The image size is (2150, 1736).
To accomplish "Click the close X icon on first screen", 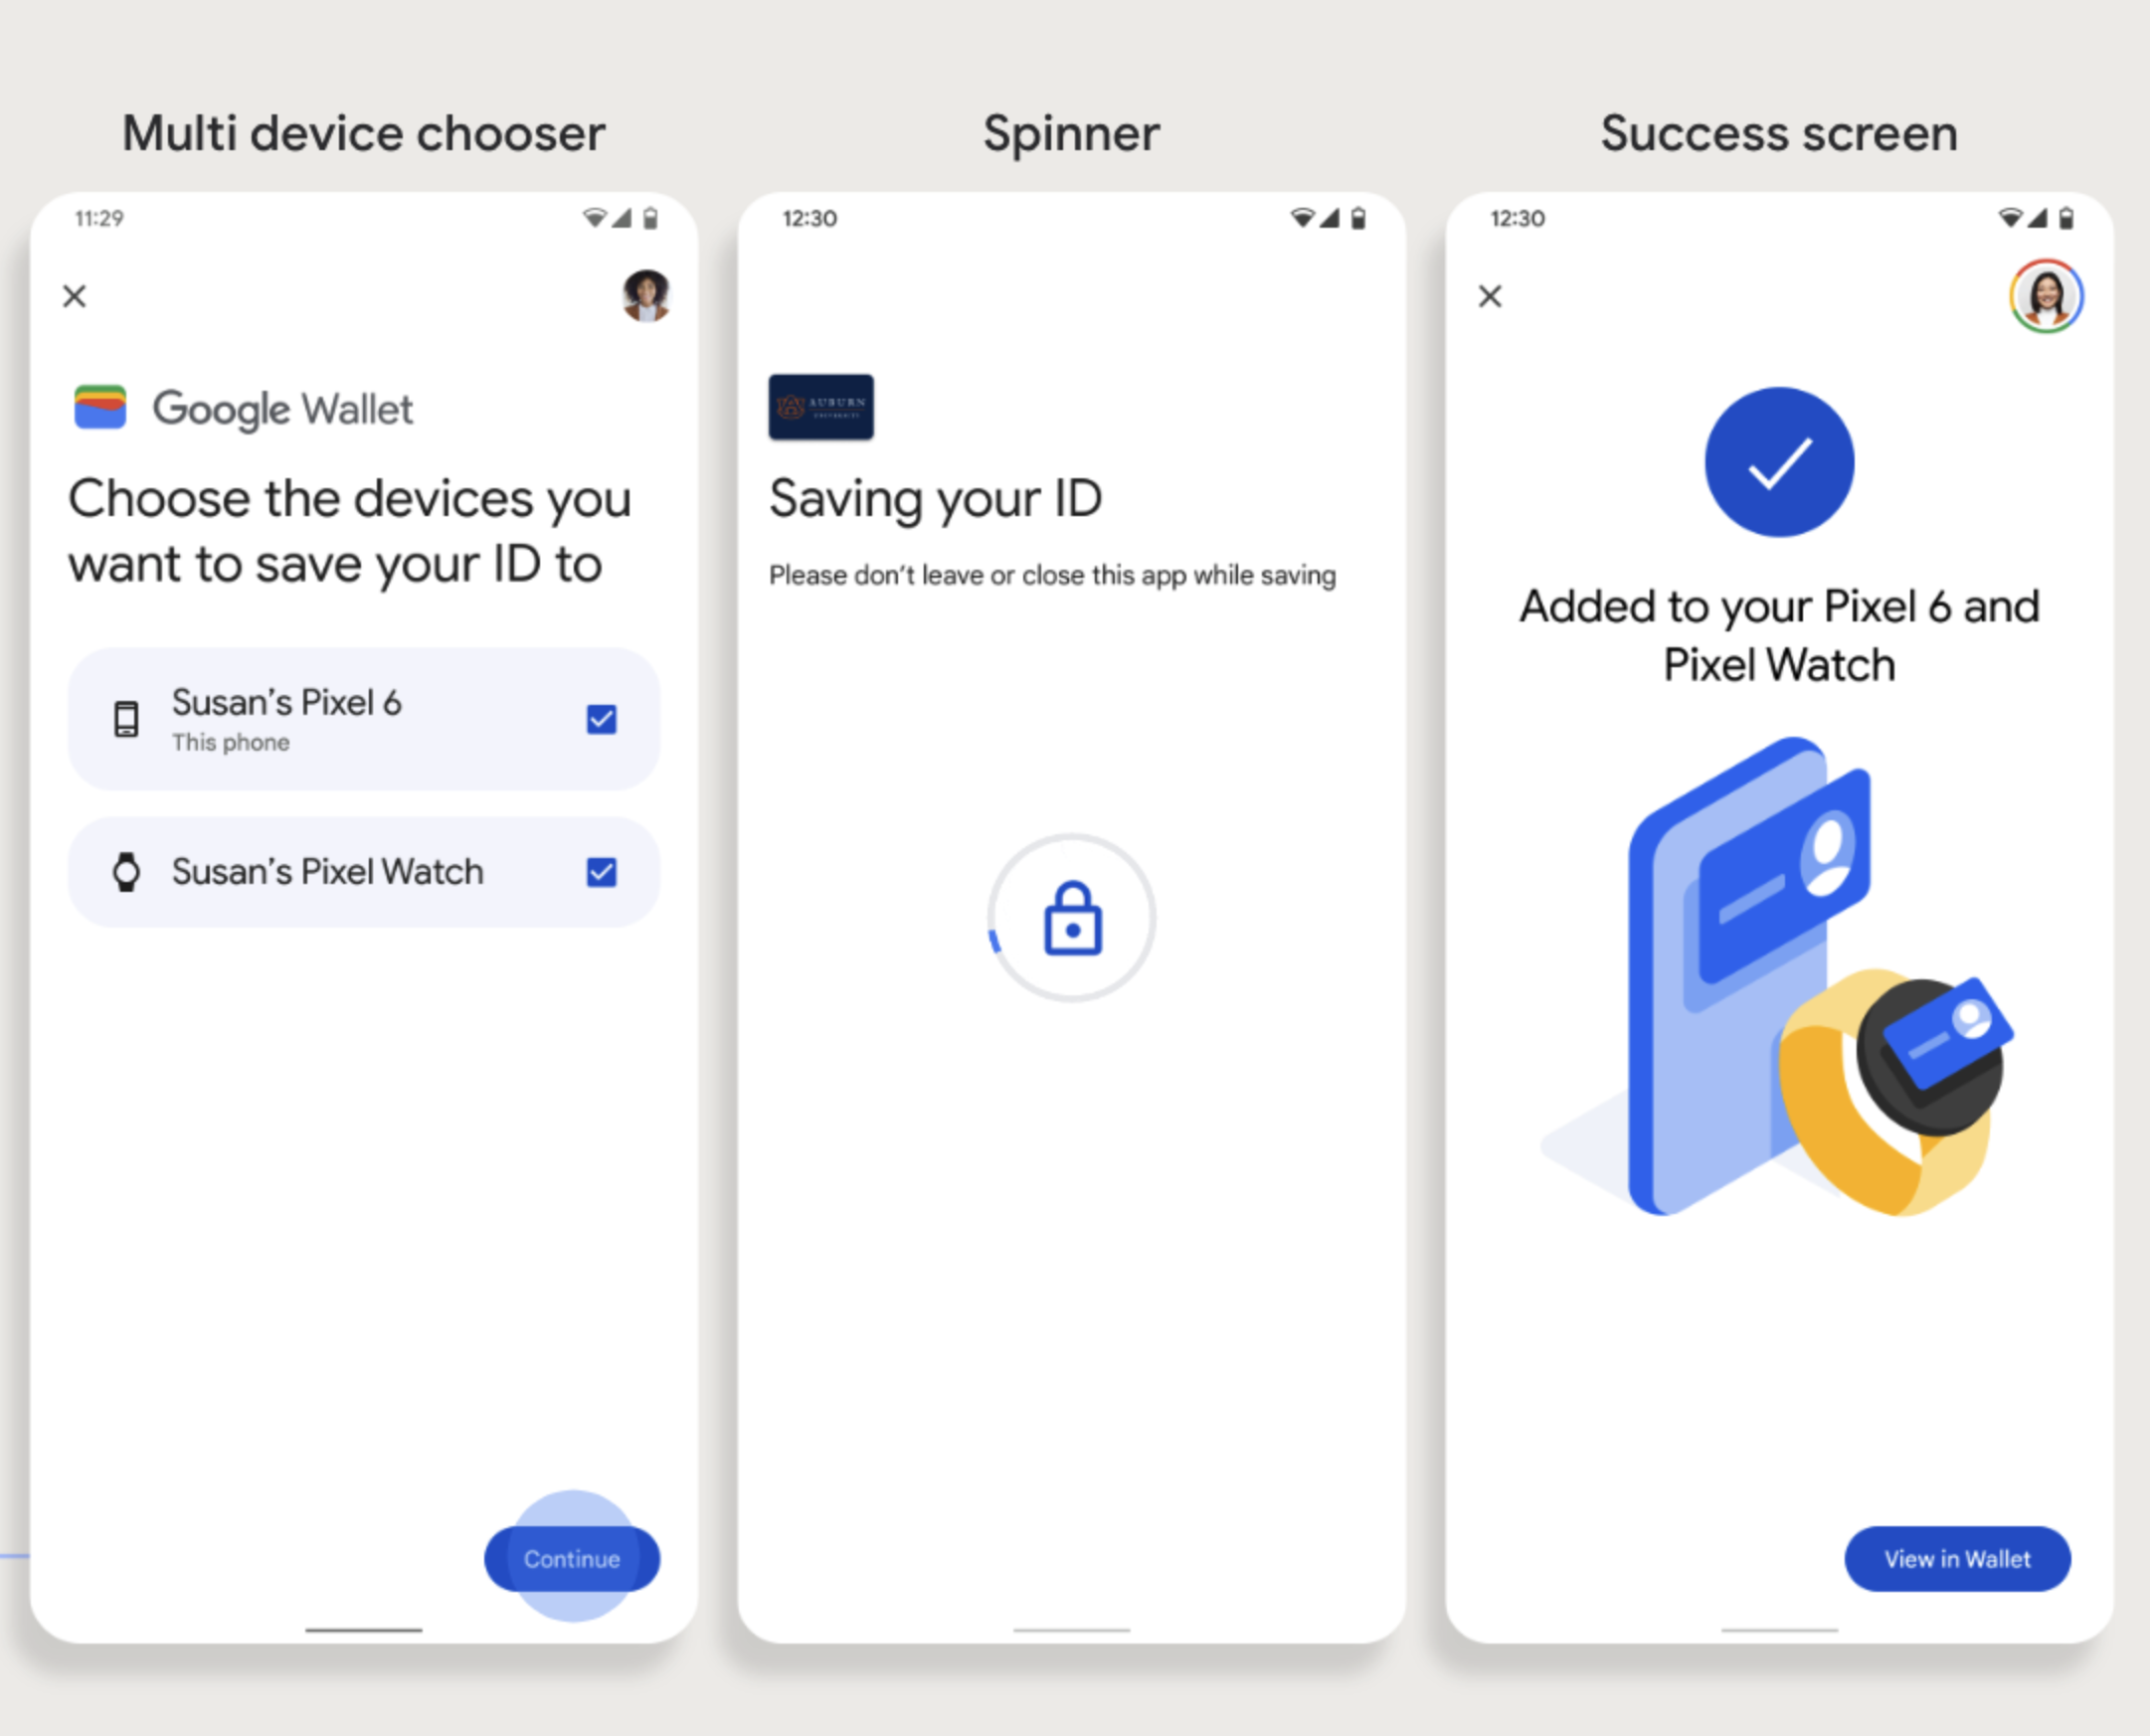I will [x=75, y=296].
